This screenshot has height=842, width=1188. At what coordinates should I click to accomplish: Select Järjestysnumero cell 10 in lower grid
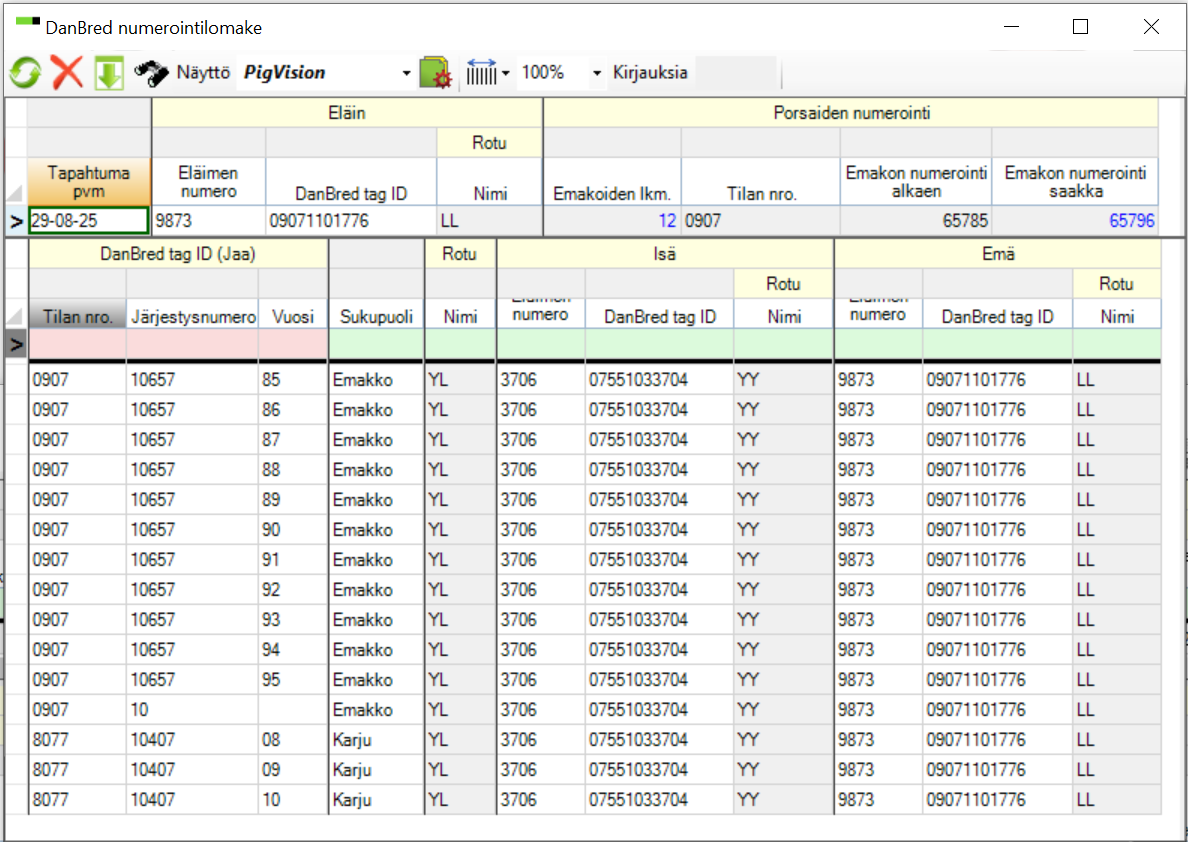point(192,709)
